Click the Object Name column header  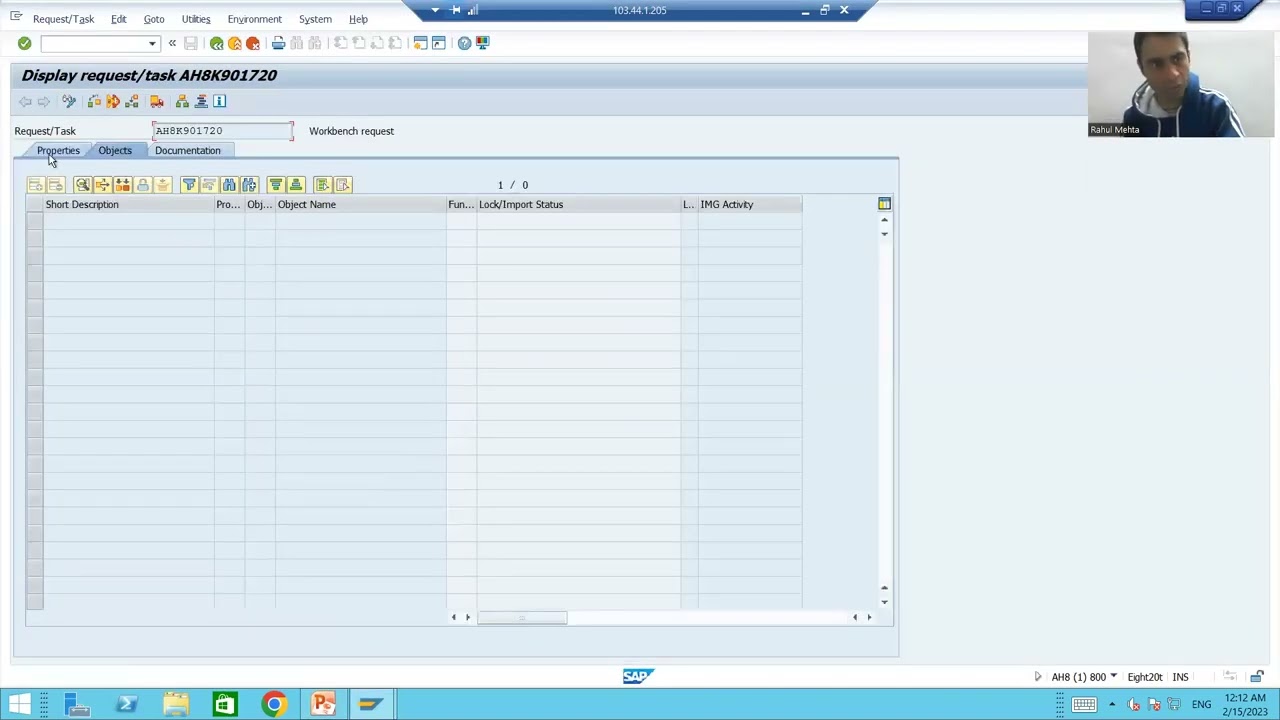click(x=360, y=204)
